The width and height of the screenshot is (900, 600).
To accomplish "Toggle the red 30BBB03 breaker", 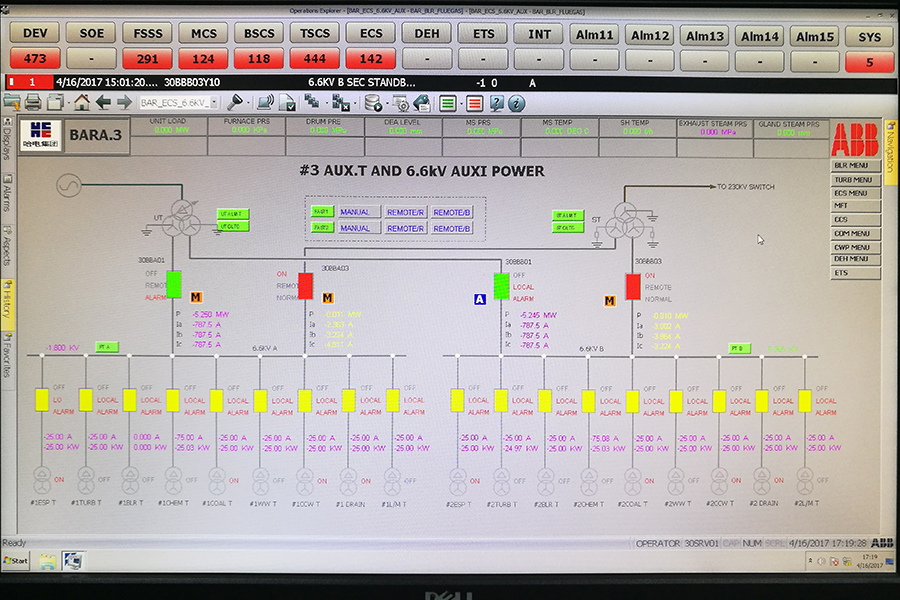I will click(633, 287).
